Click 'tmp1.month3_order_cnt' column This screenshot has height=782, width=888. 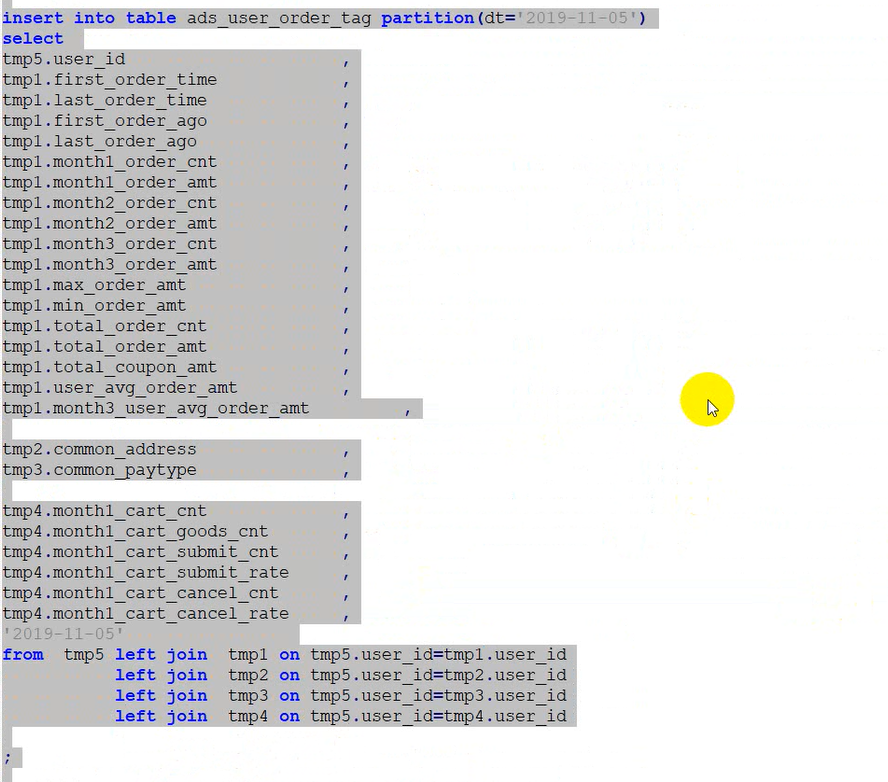click(x=109, y=244)
